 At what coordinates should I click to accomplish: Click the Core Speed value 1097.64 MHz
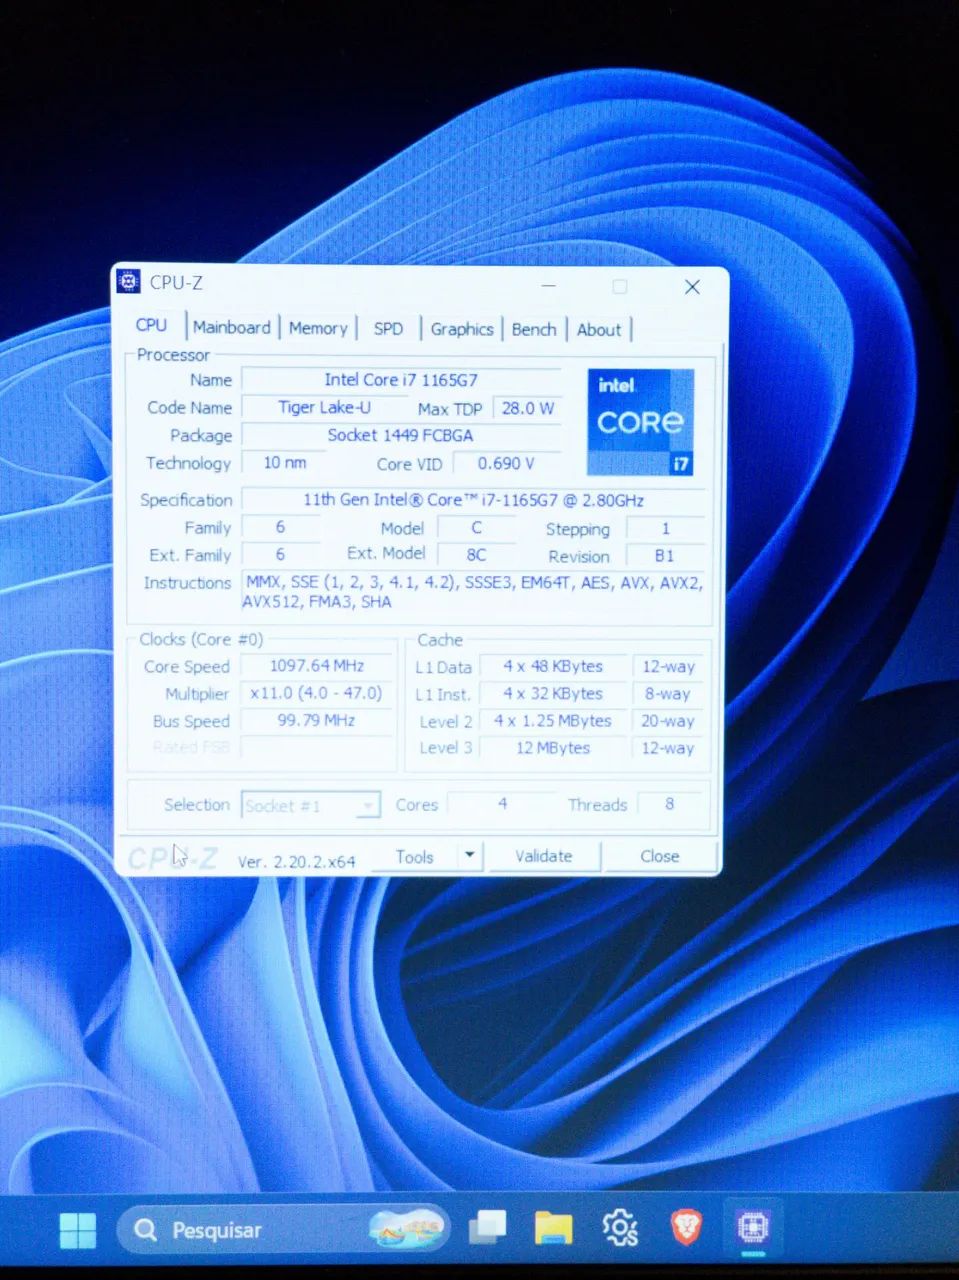point(317,665)
